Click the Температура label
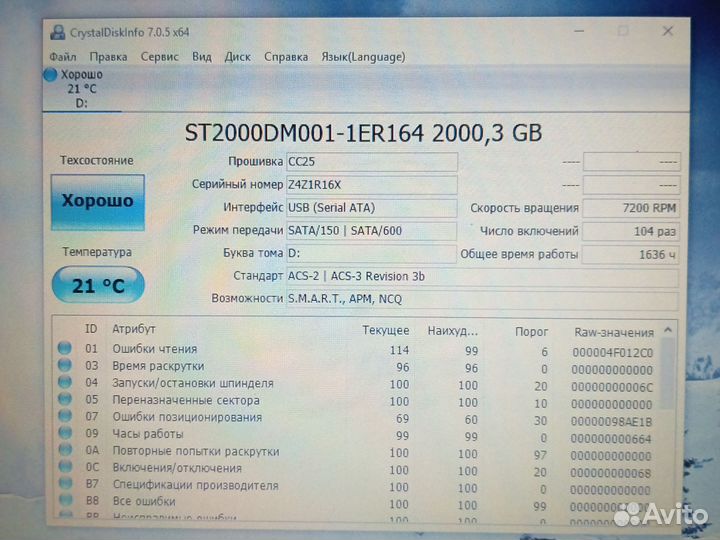 97,252
